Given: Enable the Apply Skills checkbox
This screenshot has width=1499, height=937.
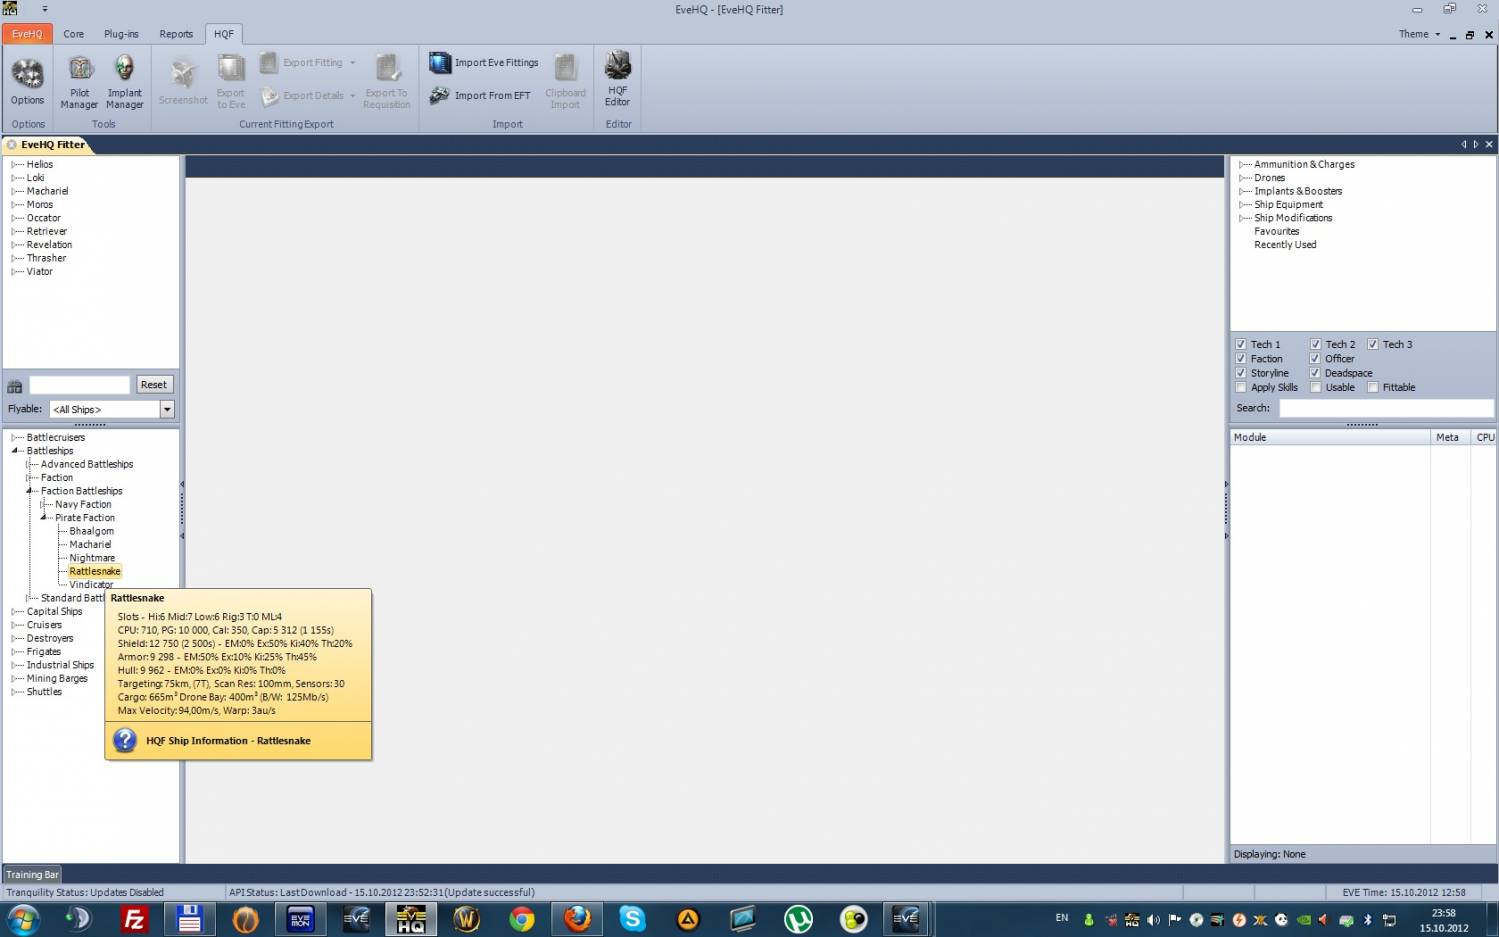Looking at the screenshot, I should (x=1241, y=387).
